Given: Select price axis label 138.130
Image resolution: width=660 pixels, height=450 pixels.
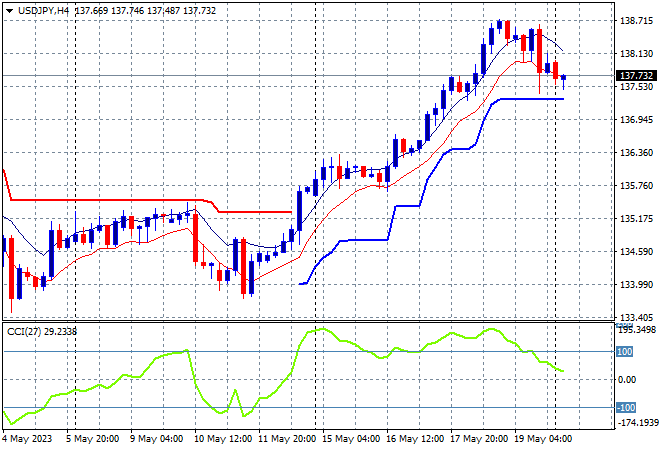Looking at the screenshot, I should pos(637,54).
